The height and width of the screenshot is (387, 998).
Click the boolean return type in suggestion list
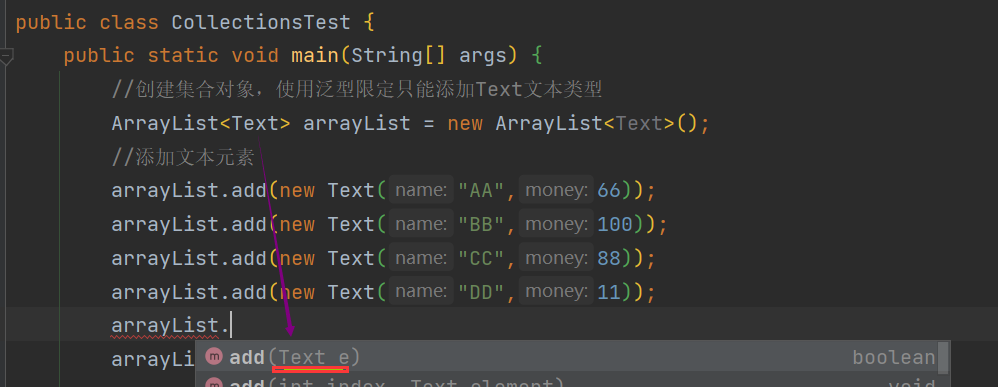point(894,358)
